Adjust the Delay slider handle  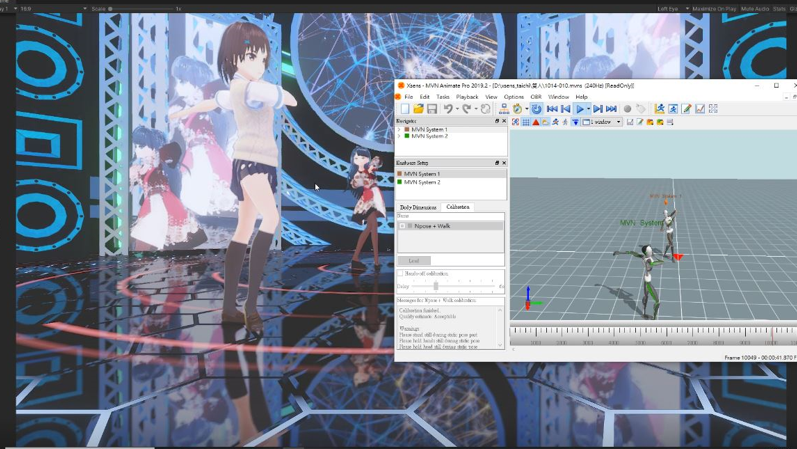pyautogui.click(x=436, y=286)
